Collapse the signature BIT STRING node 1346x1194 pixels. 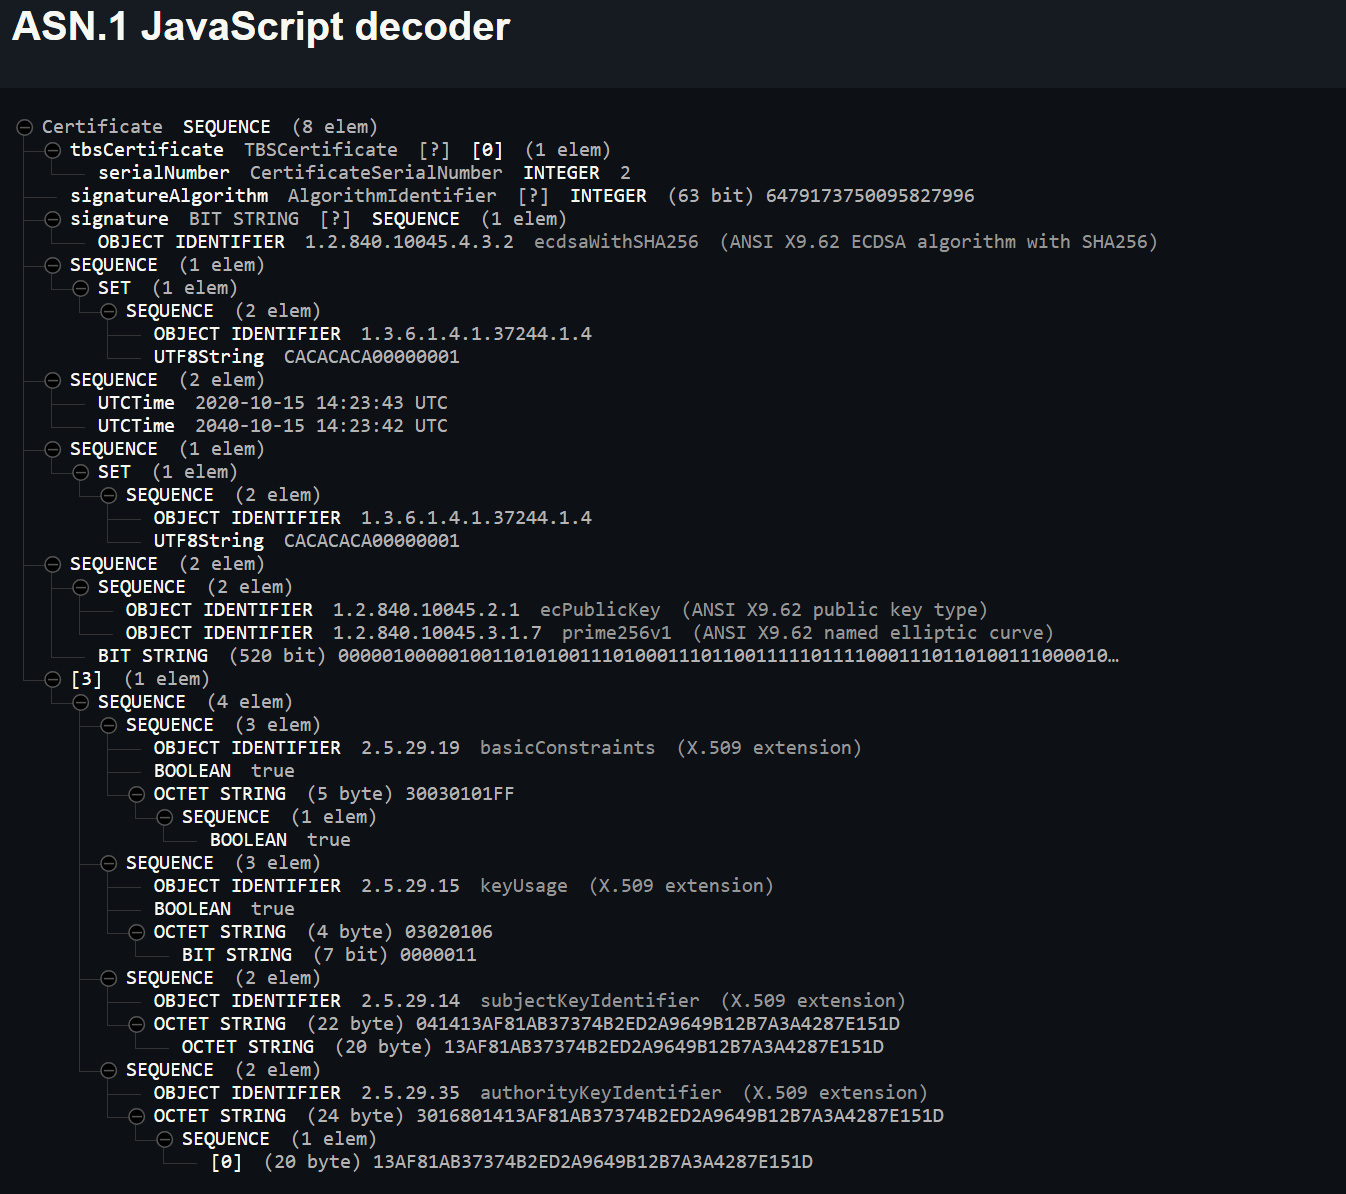pos(53,219)
